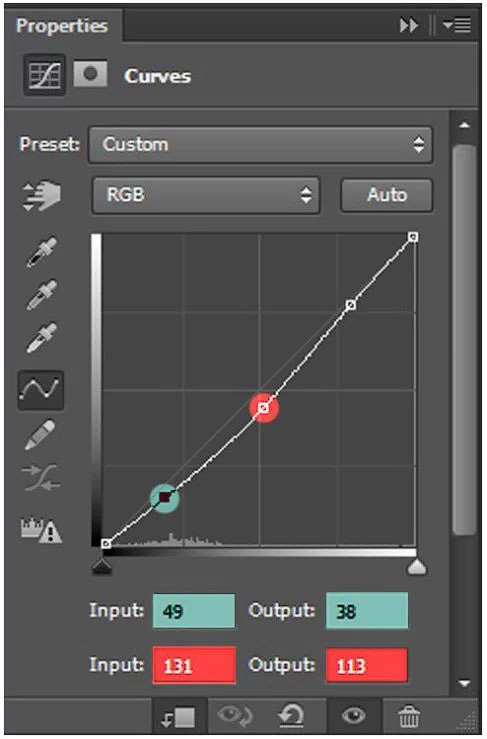The image size is (487, 739).
Task: Click the layer mask icon beside Curves
Action: click(x=90, y=74)
